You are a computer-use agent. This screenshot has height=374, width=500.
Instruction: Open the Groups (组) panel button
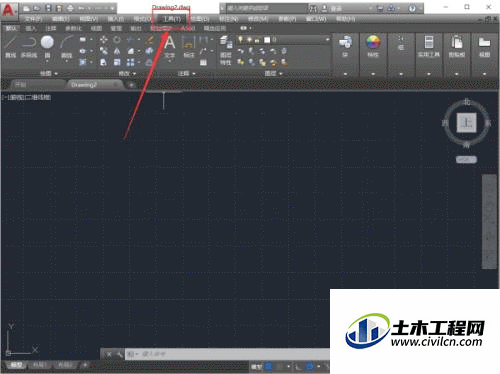(x=401, y=43)
